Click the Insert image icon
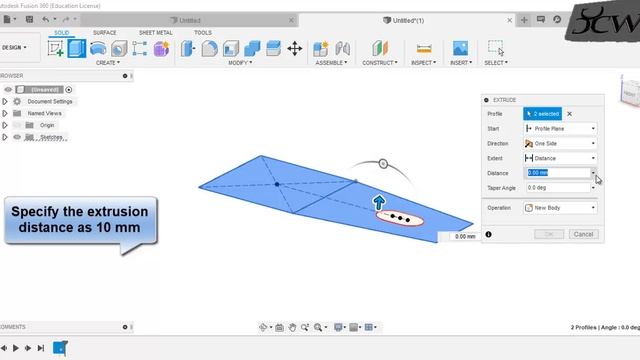Image resolution: width=640 pixels, height=360 pixels. coord(460,48)
